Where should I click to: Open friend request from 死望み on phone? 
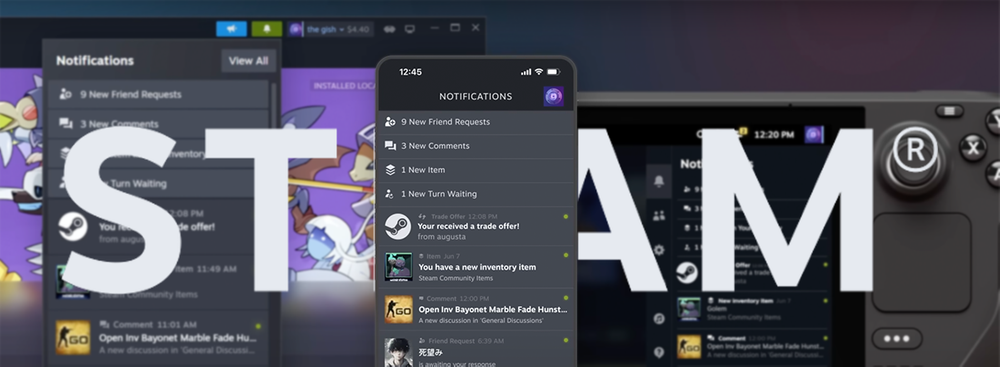476,350
